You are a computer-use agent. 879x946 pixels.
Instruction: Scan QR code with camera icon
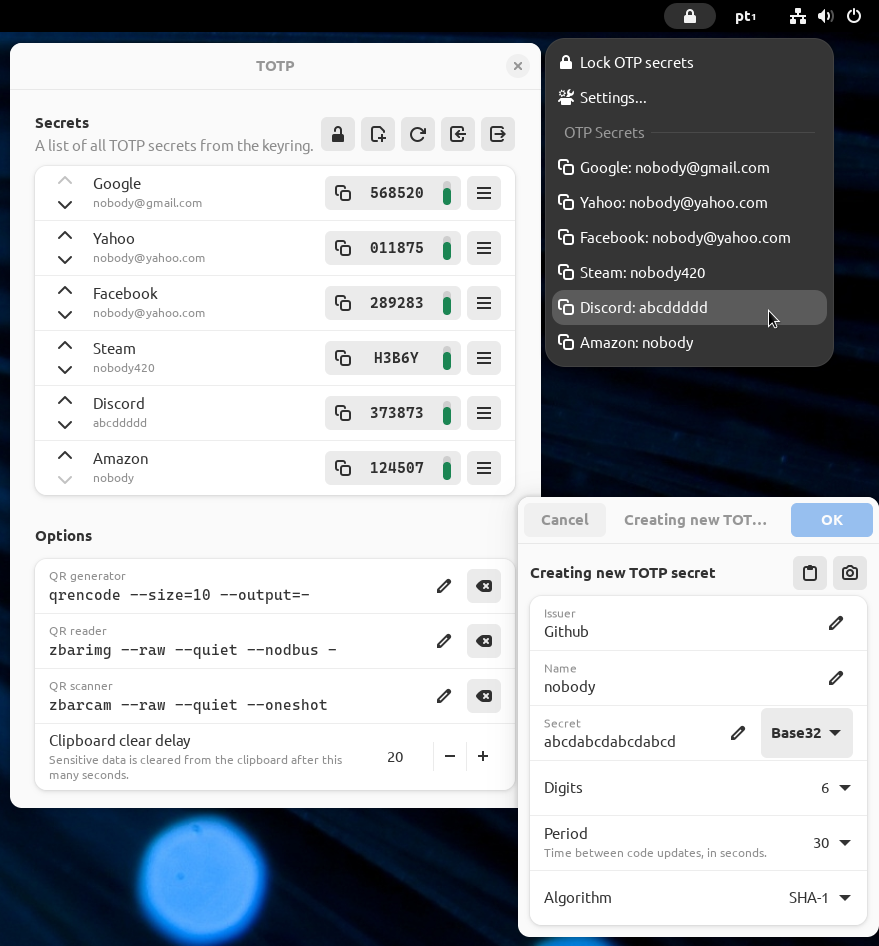[850, 573]
